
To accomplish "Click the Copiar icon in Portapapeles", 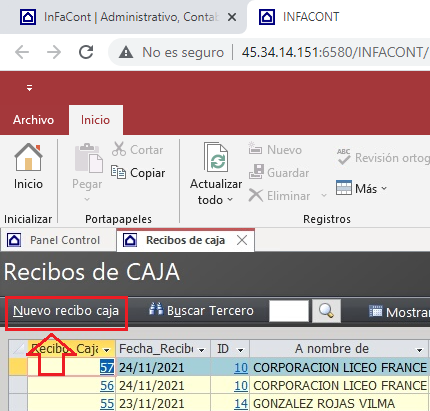I will (x=118, y=172).
